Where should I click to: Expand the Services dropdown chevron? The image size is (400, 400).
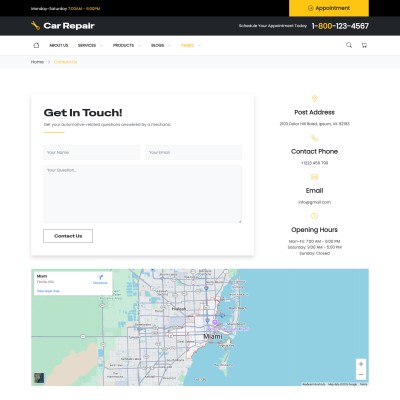[101, 46]
